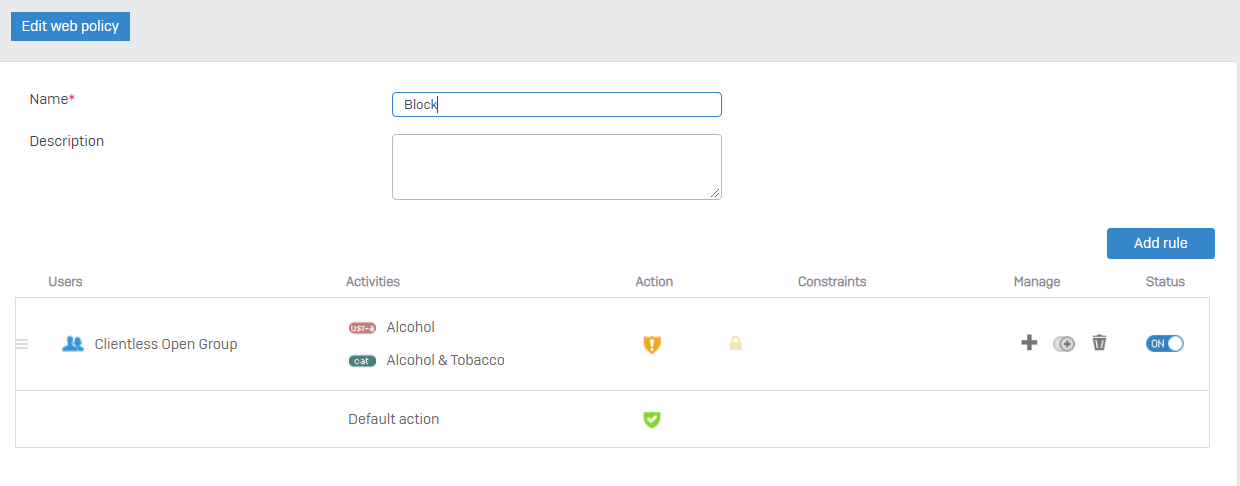Delete the rule with the trash icon
1240x486 pixels.
(1099, 343)
